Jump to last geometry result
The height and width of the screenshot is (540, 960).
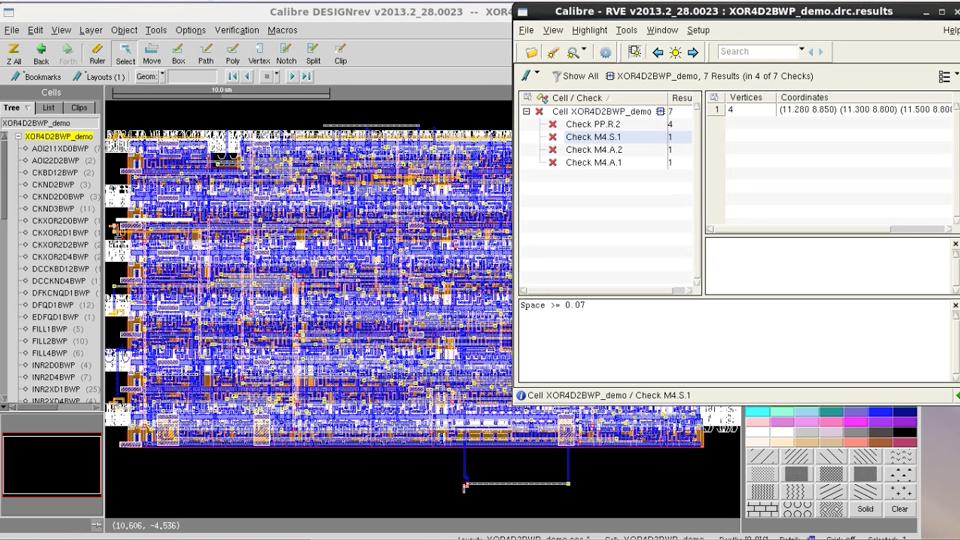(x=307, y=77)
